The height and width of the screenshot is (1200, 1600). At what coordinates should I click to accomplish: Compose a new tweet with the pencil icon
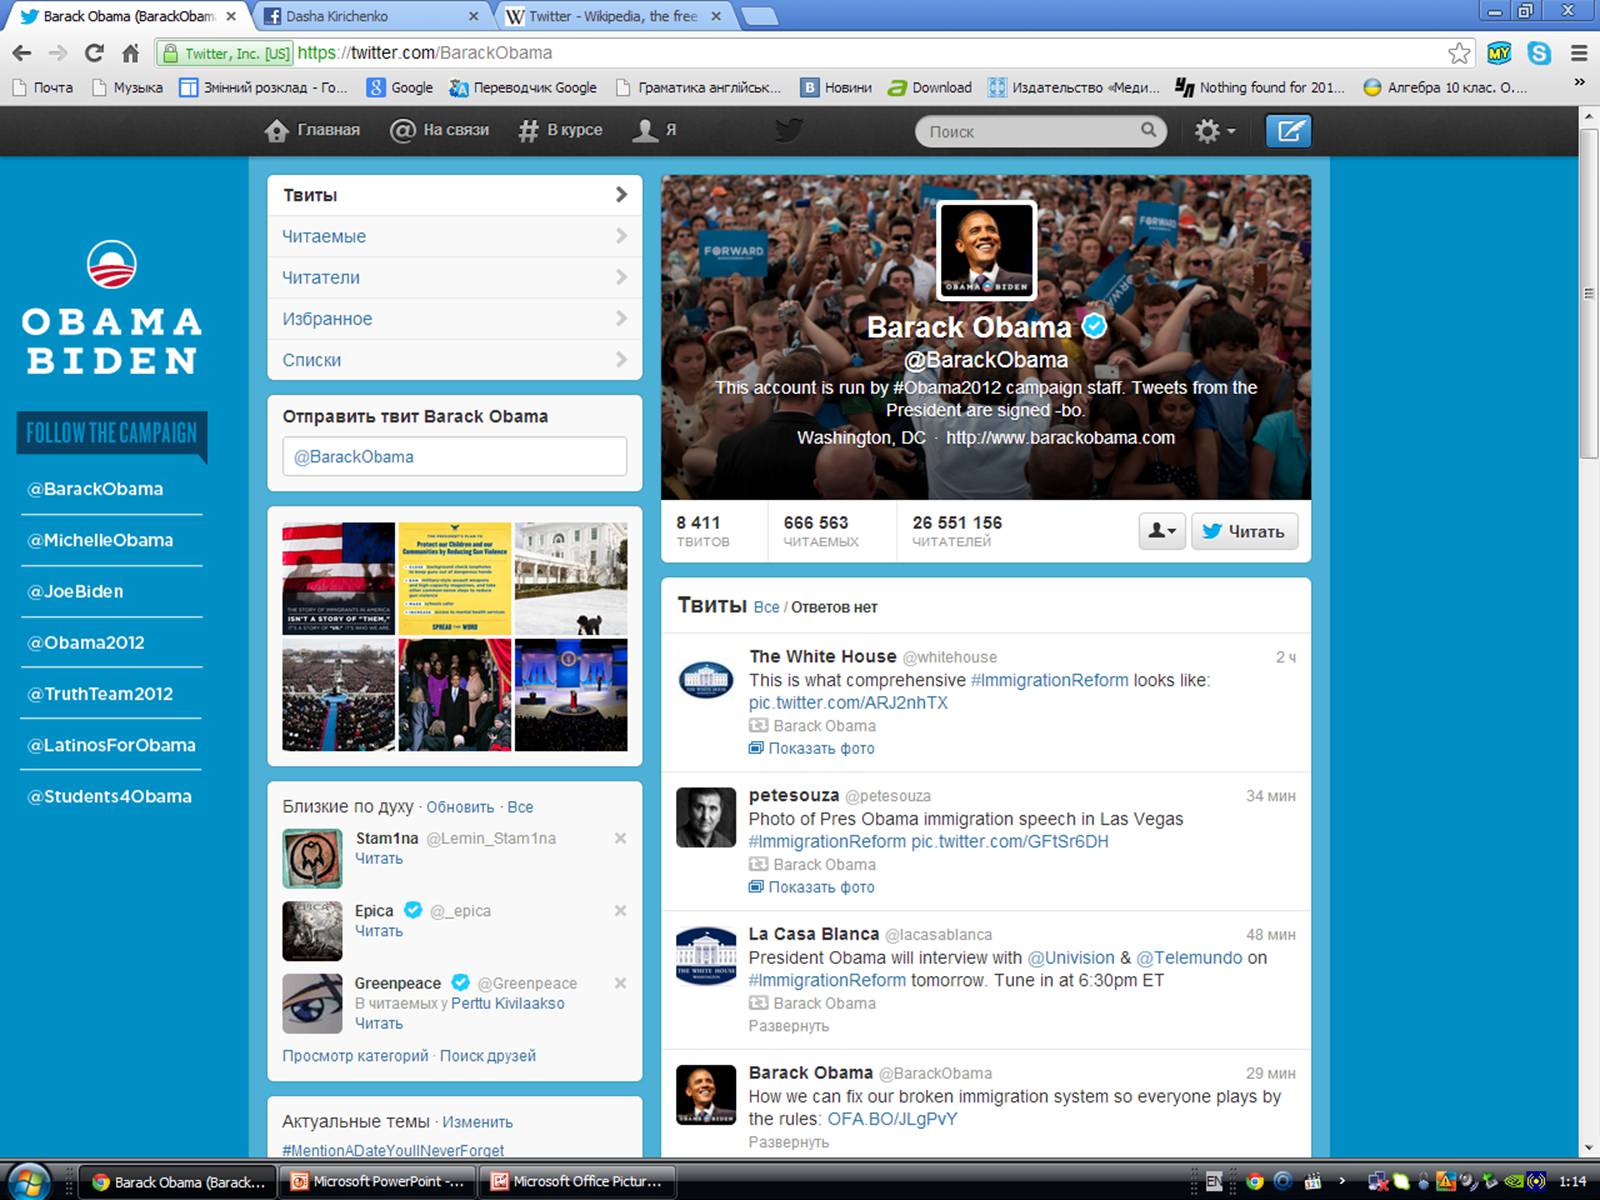[1288, 131]
